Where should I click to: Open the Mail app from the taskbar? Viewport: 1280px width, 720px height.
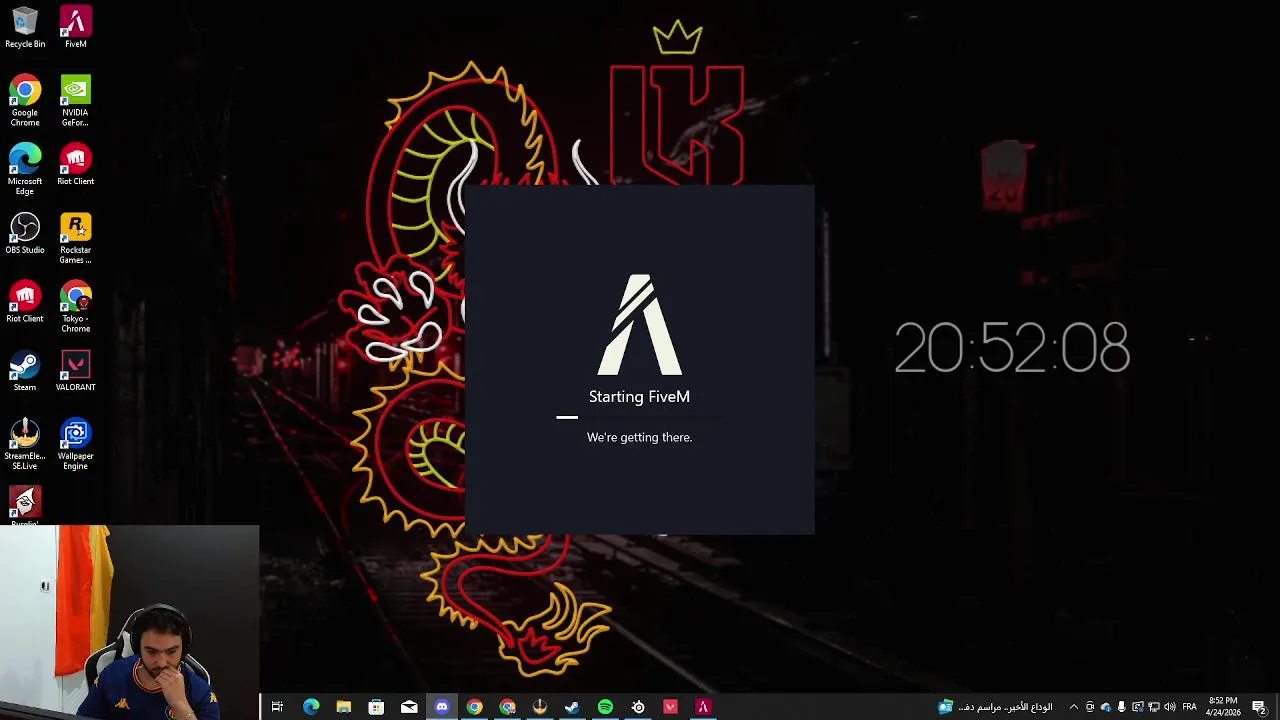tap(409, 707)
